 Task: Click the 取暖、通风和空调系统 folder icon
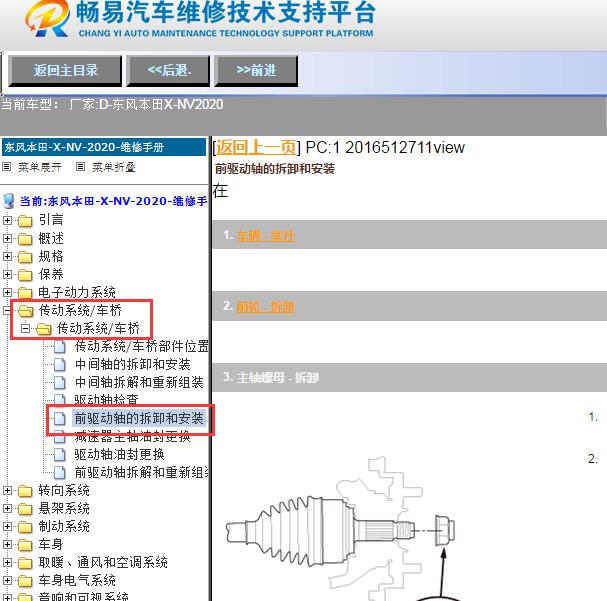tap(25, 563)
